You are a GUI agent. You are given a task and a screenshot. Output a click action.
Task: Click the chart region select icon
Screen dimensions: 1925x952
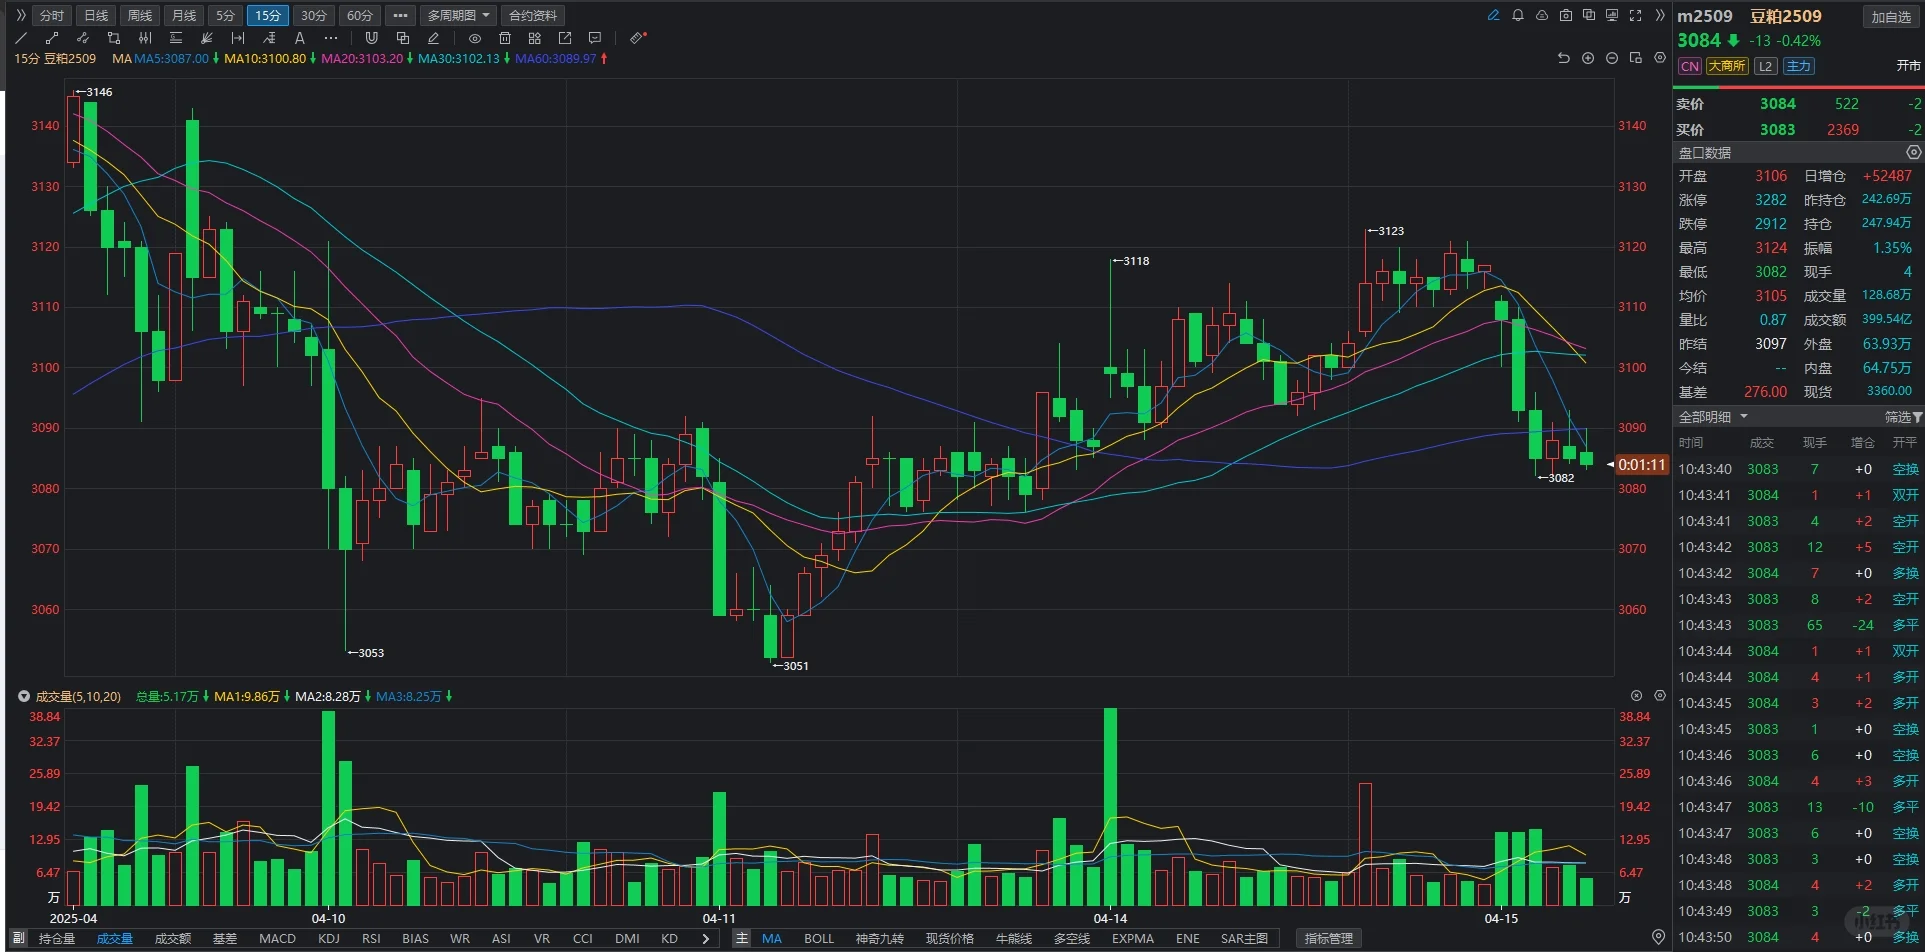tap(1636, 58)
